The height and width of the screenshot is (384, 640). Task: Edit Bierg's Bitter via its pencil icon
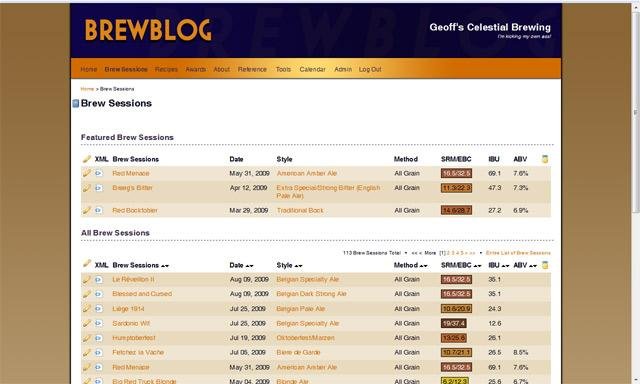pyautogui.click(x=87, y=188)
